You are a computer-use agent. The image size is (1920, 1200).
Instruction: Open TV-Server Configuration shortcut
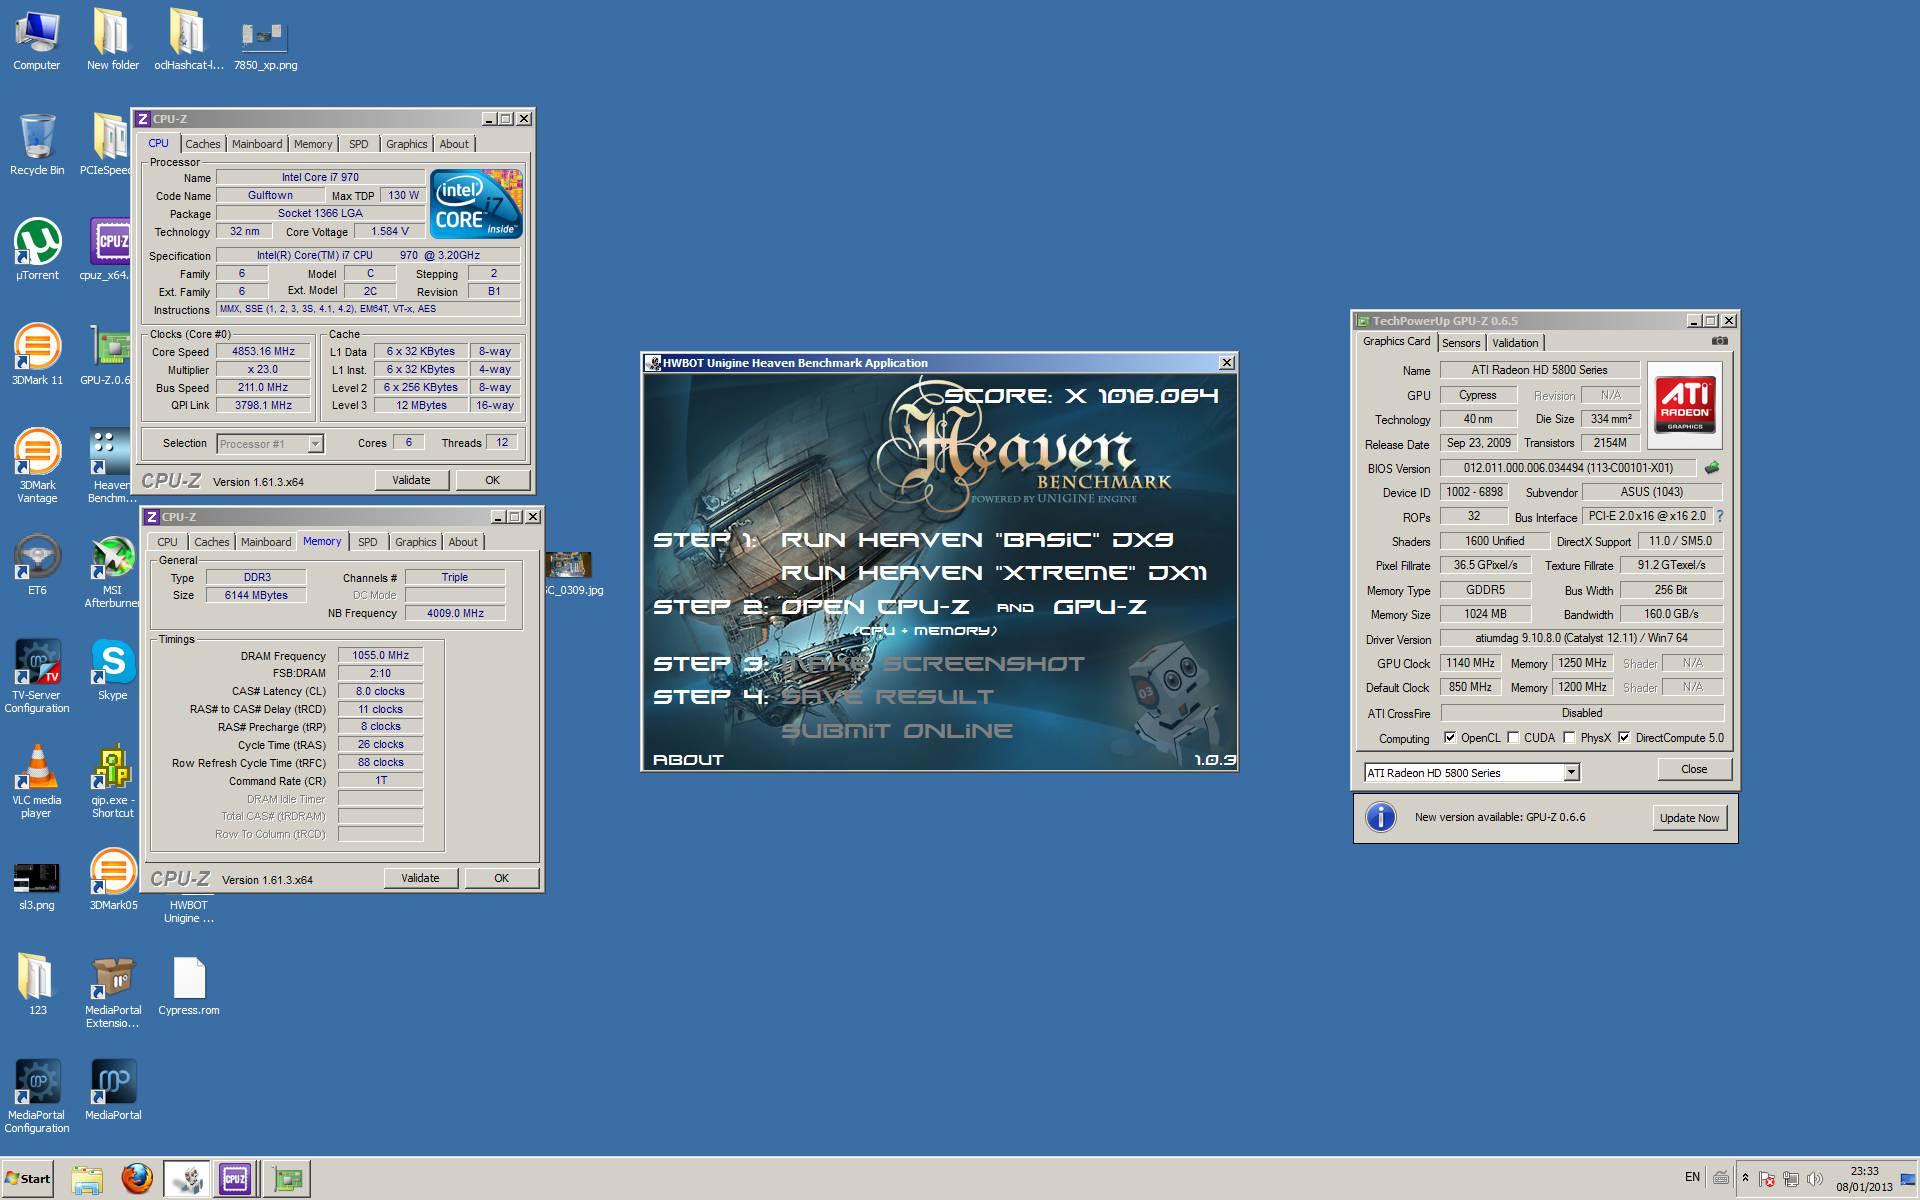(x=36, y=677)
